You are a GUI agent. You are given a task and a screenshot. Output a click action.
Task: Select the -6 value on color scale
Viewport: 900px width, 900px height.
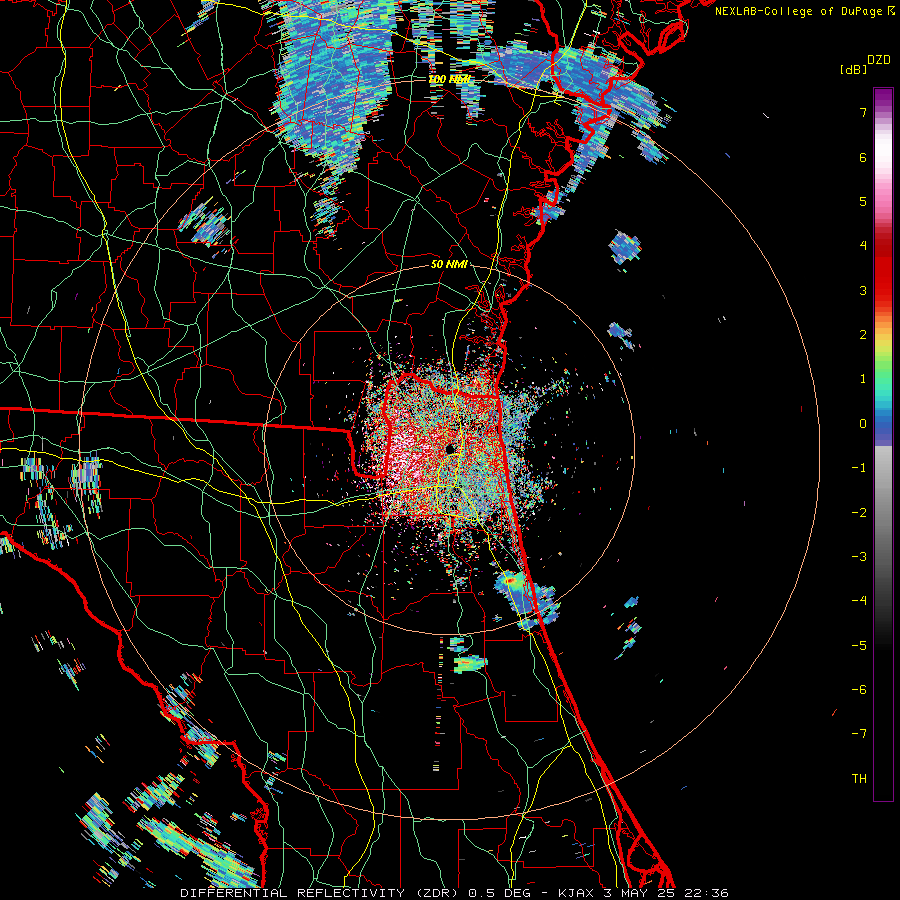[859, 690]
